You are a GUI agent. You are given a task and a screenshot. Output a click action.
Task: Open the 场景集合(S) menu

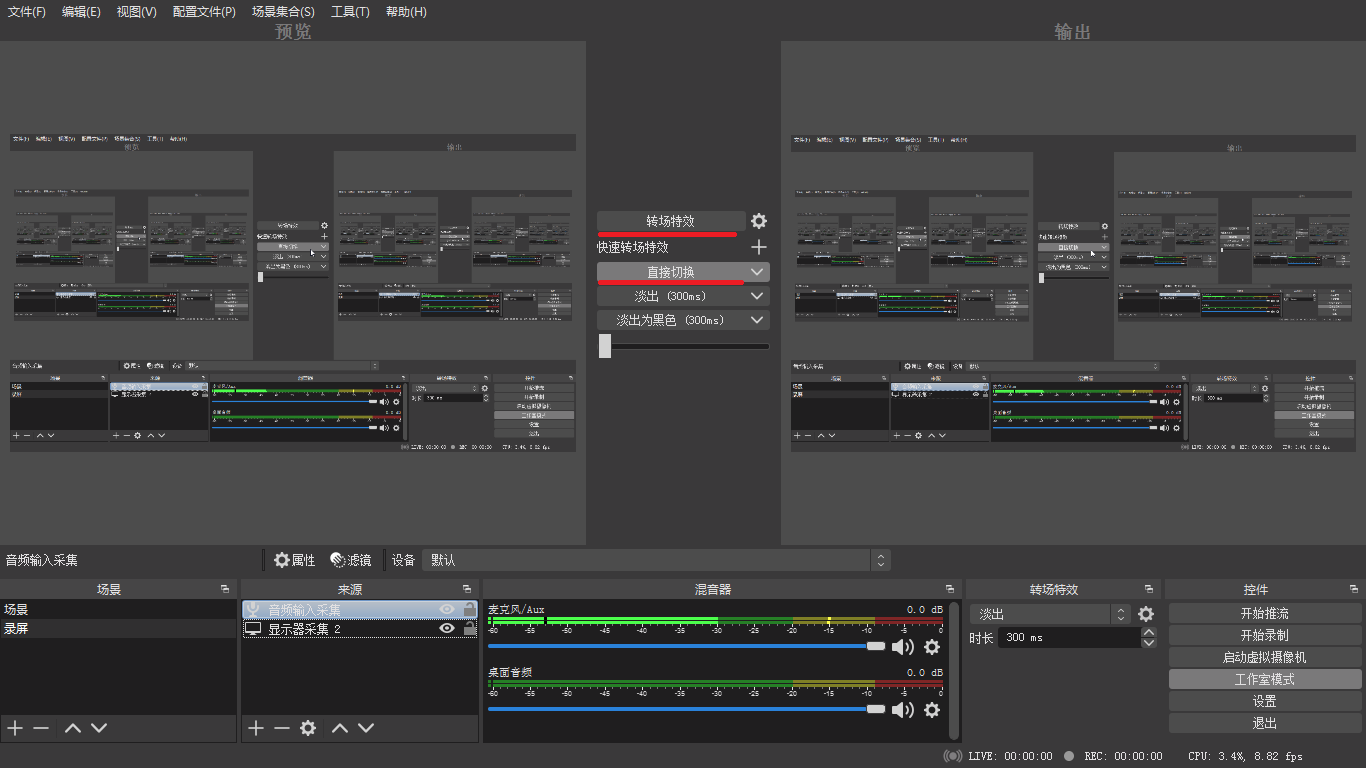[283, 12]
